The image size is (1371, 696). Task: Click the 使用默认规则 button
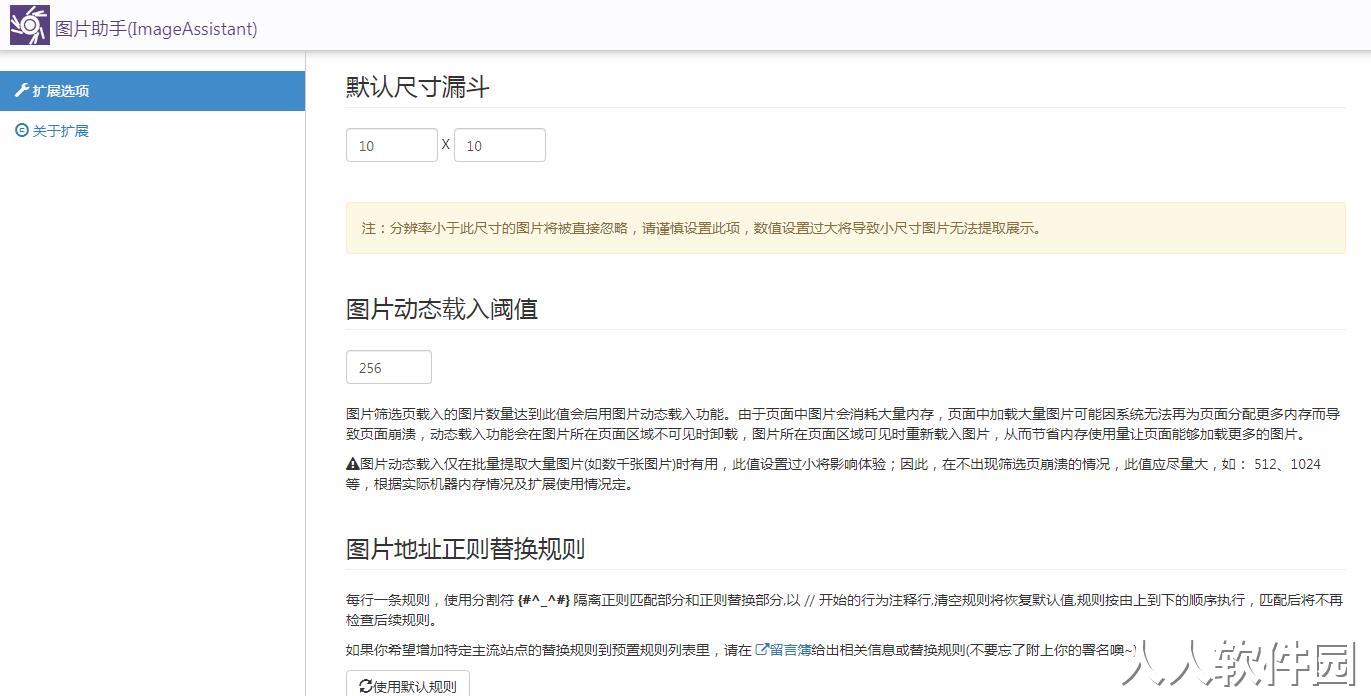coord(408,685)
